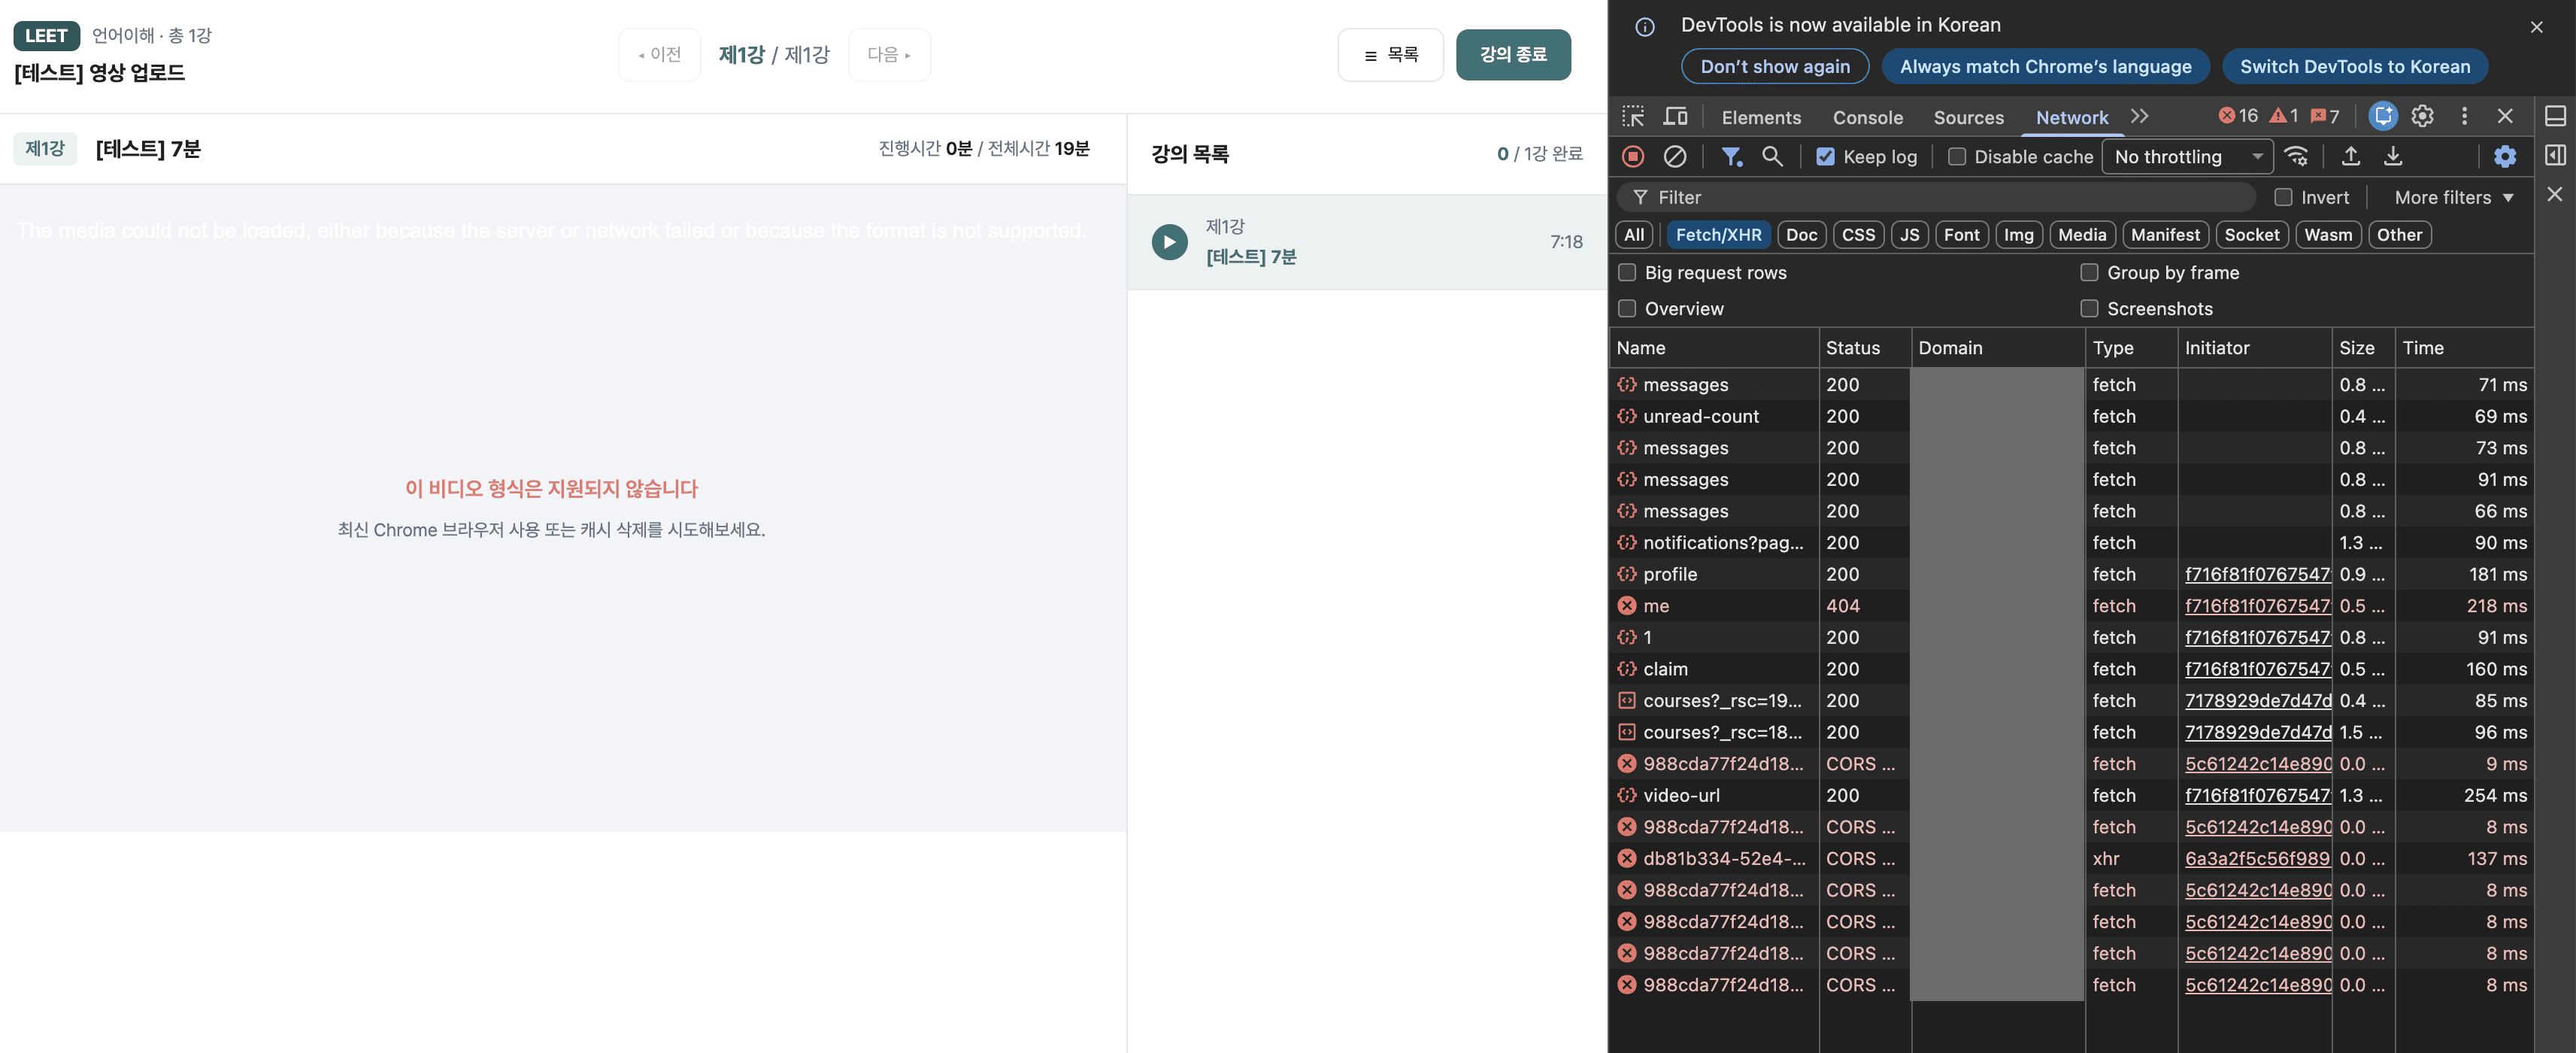Viewport: 2576px width, 1053px height.
Task: Select the Fetch/XHR filter type
Action: (x=1718, y=235)
